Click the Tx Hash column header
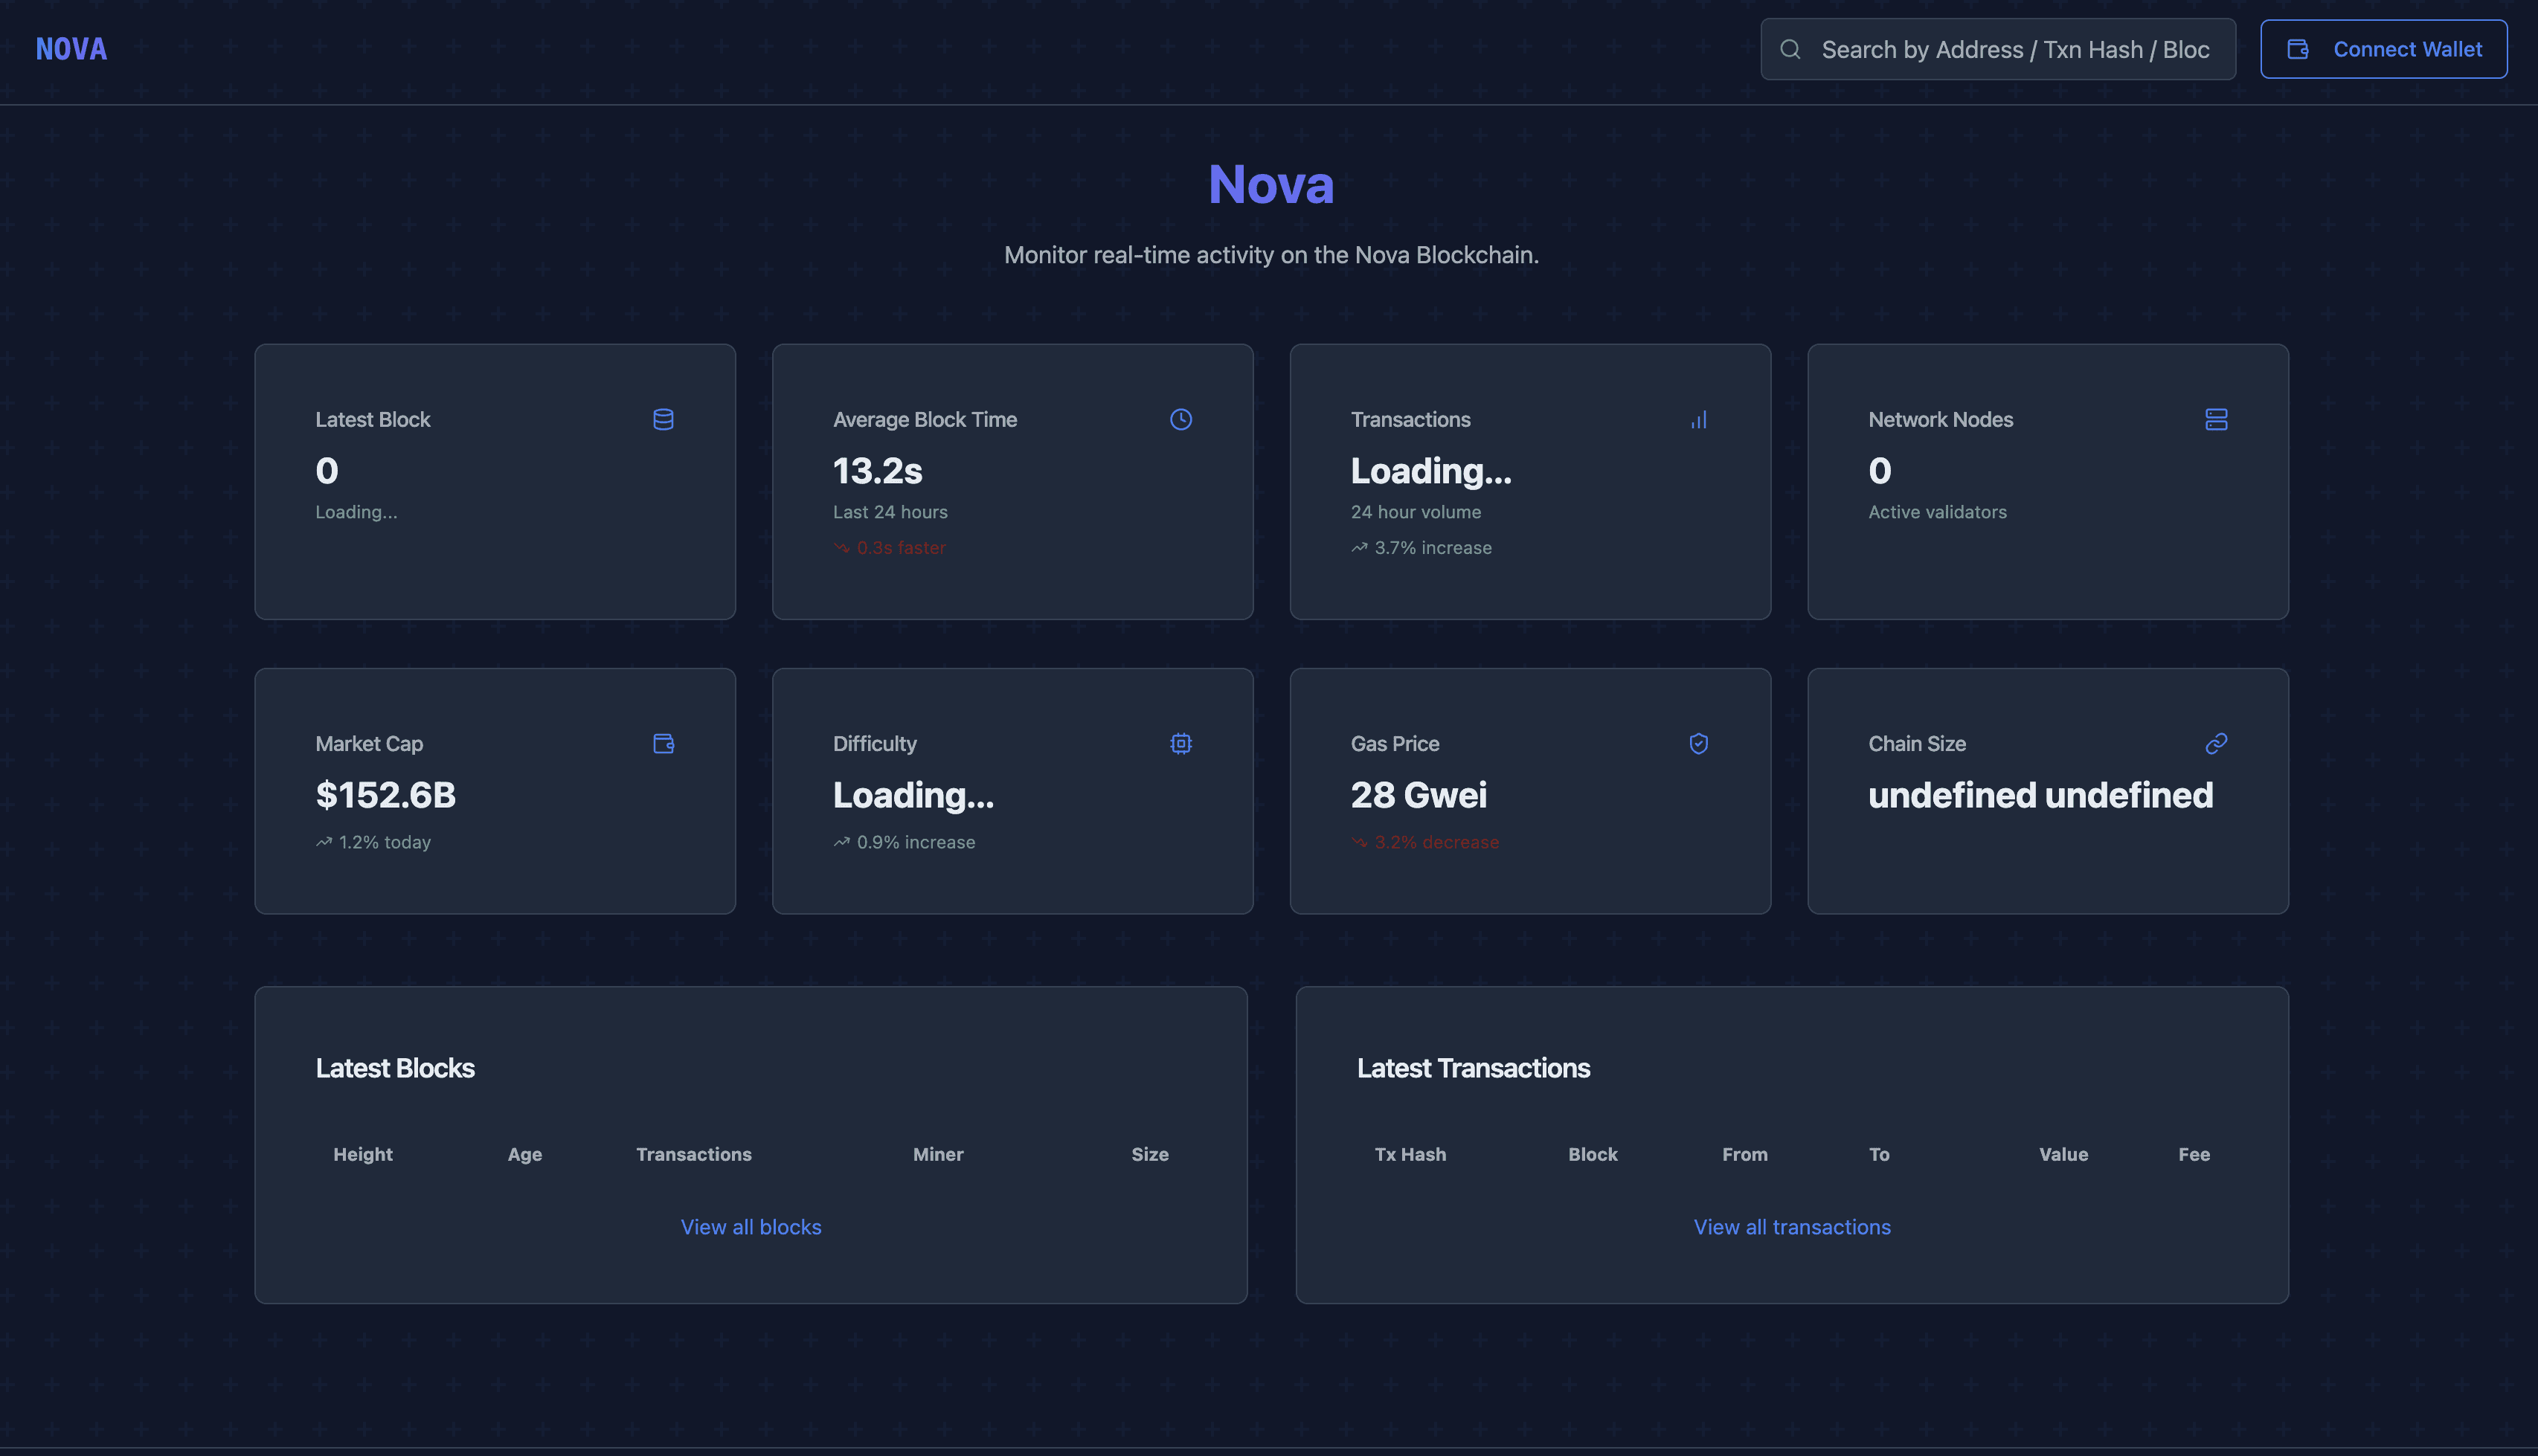The width and height of the screenshot is (2538, 1456). [1409, 1154]
